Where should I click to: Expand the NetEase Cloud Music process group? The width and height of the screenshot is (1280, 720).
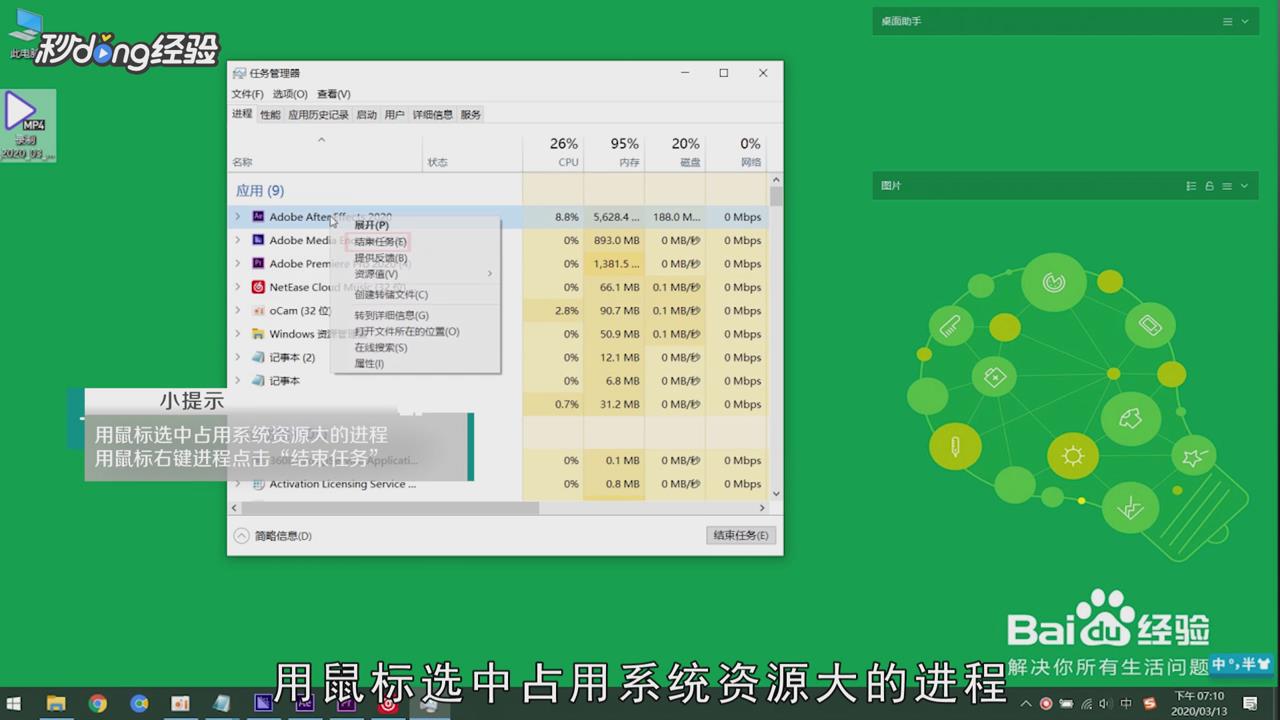coord(238,287)
